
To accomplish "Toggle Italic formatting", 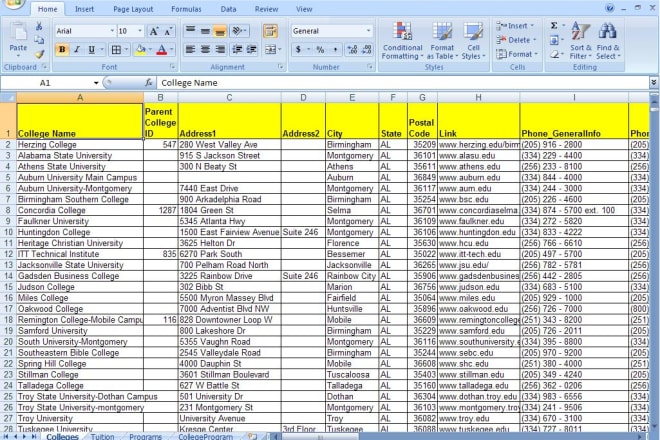I will pyautogui.click(x=77, y=50).
